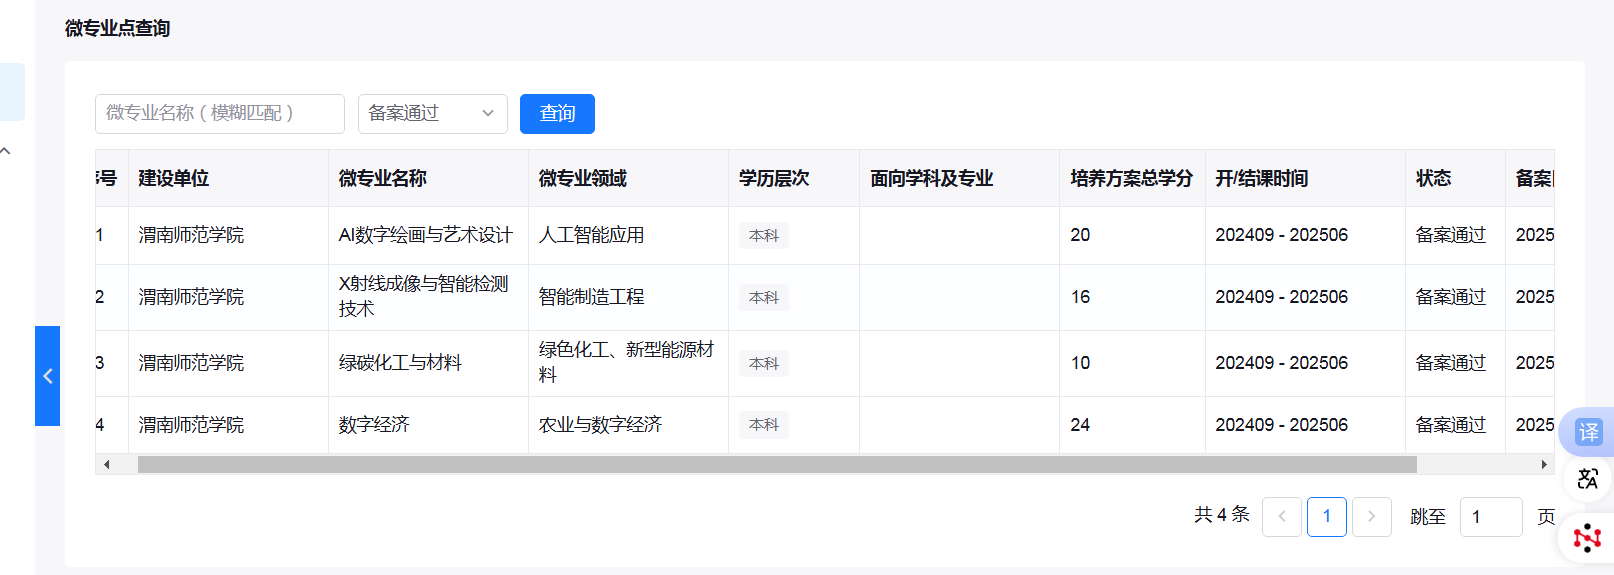Click the 绿碳化工与材料 cell in row 3
The height and width of the screenshot is (575, 1614).
coord(400,363)
